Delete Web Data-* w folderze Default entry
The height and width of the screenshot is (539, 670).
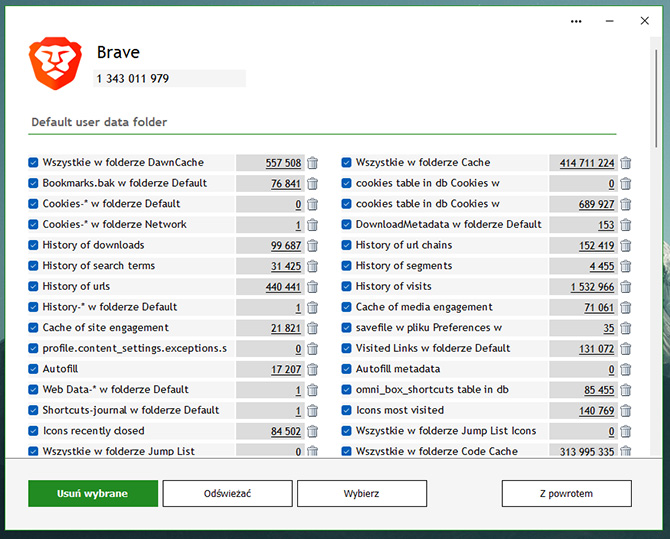312,390
